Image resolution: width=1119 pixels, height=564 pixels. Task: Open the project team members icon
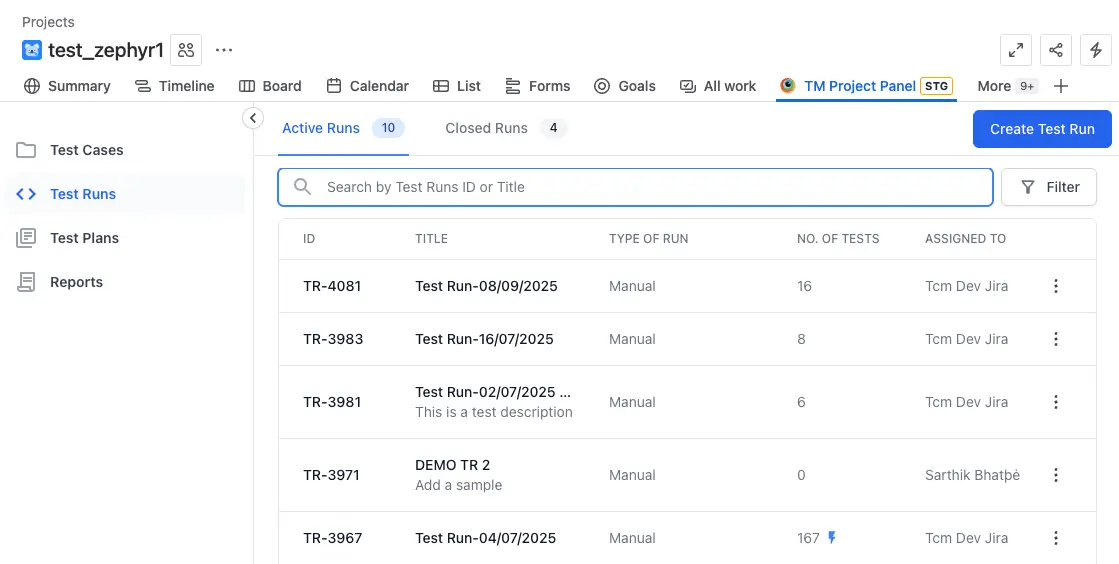click(x=186, y=50)
